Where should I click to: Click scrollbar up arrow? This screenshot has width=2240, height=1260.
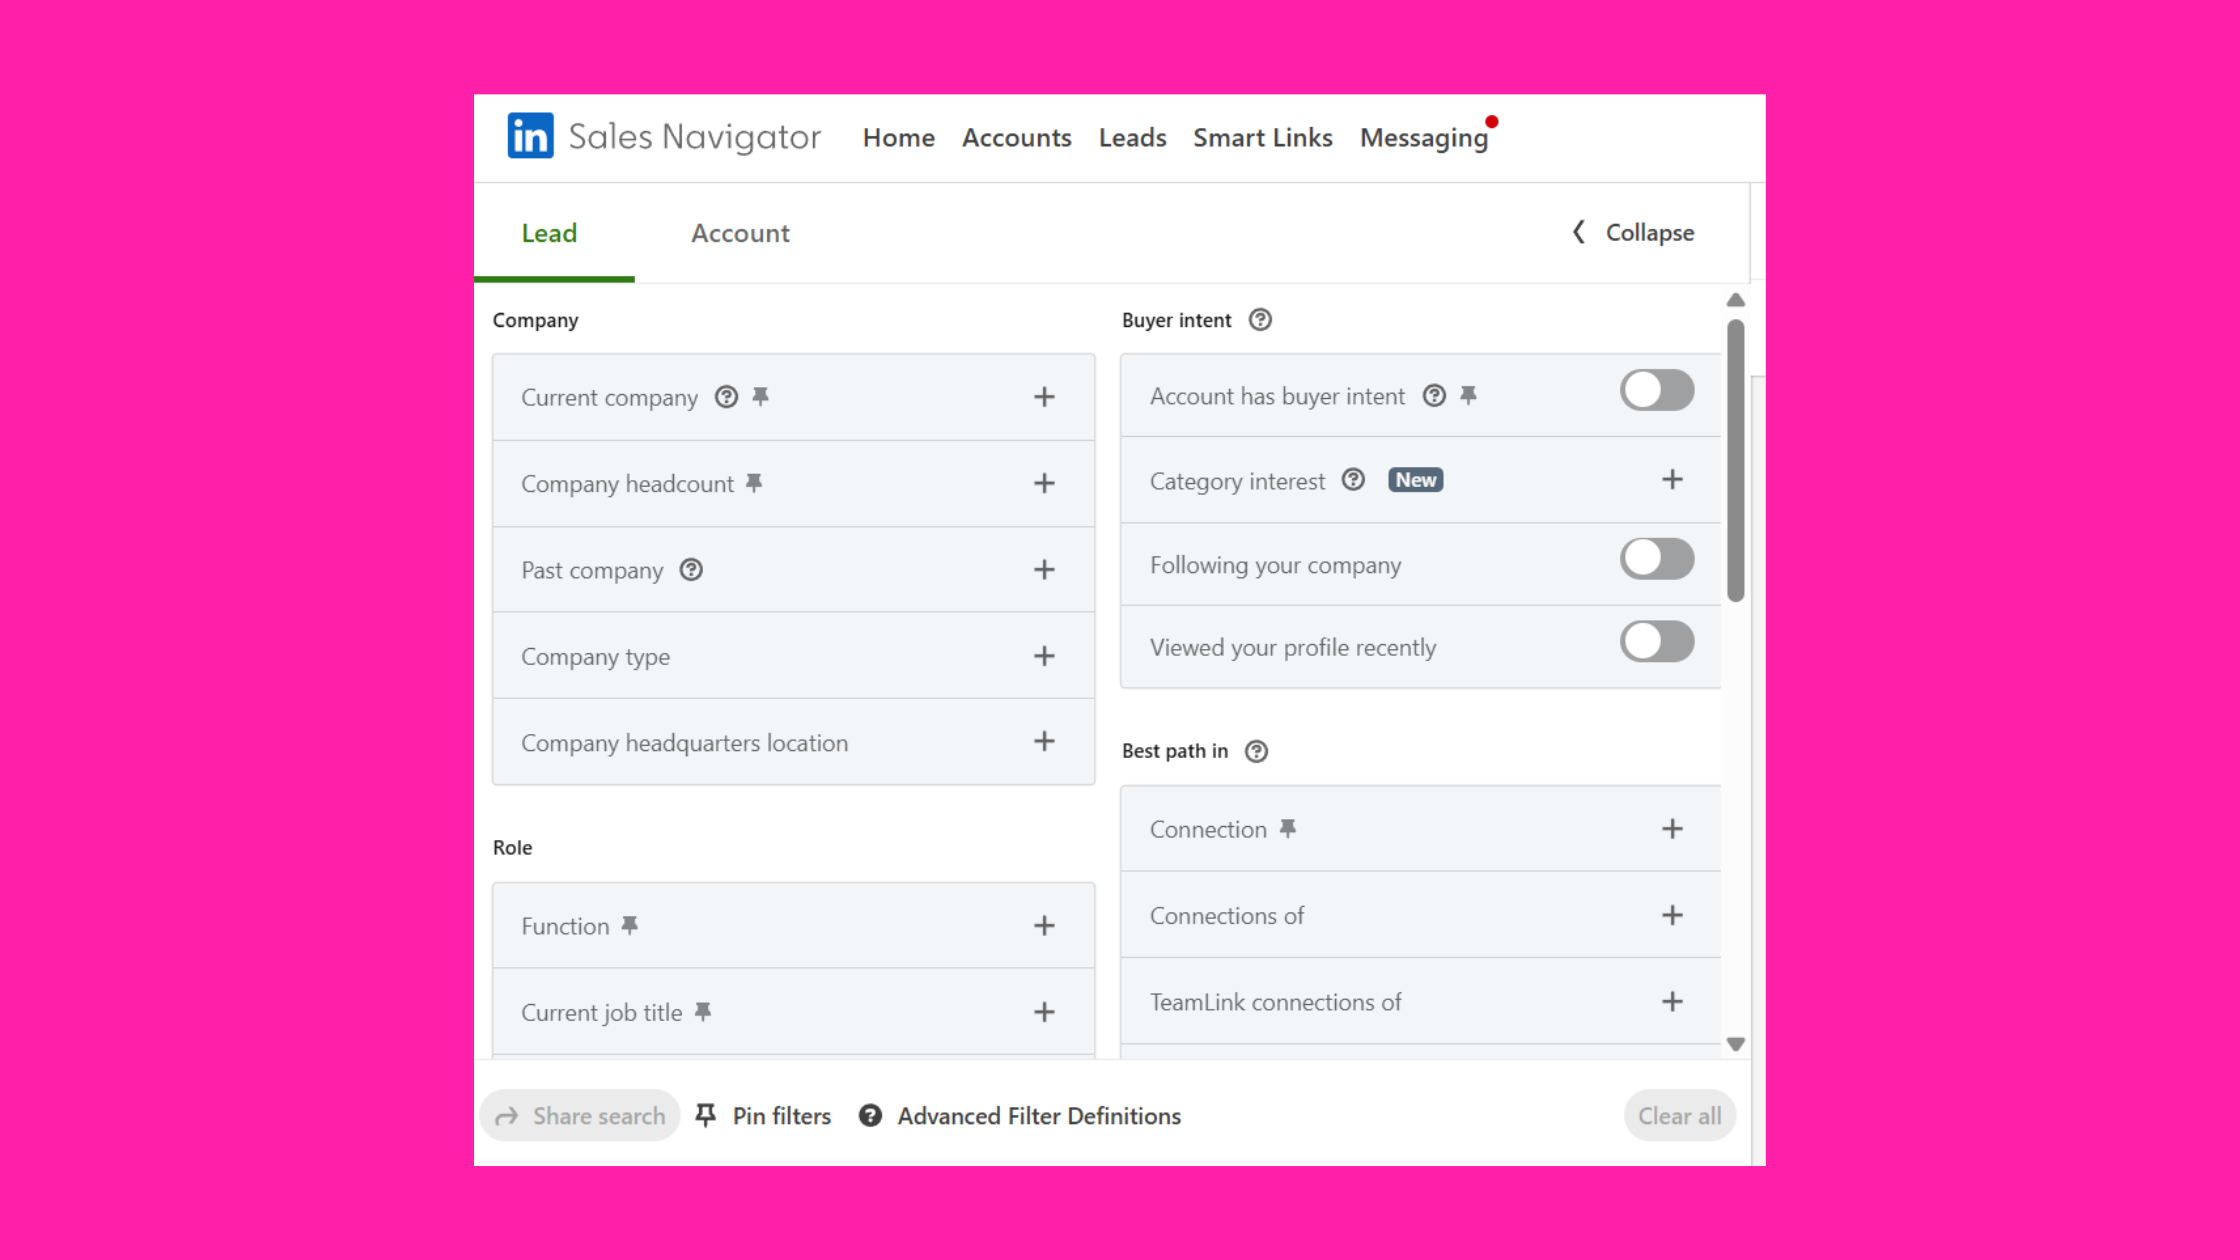pos(1736,300)
